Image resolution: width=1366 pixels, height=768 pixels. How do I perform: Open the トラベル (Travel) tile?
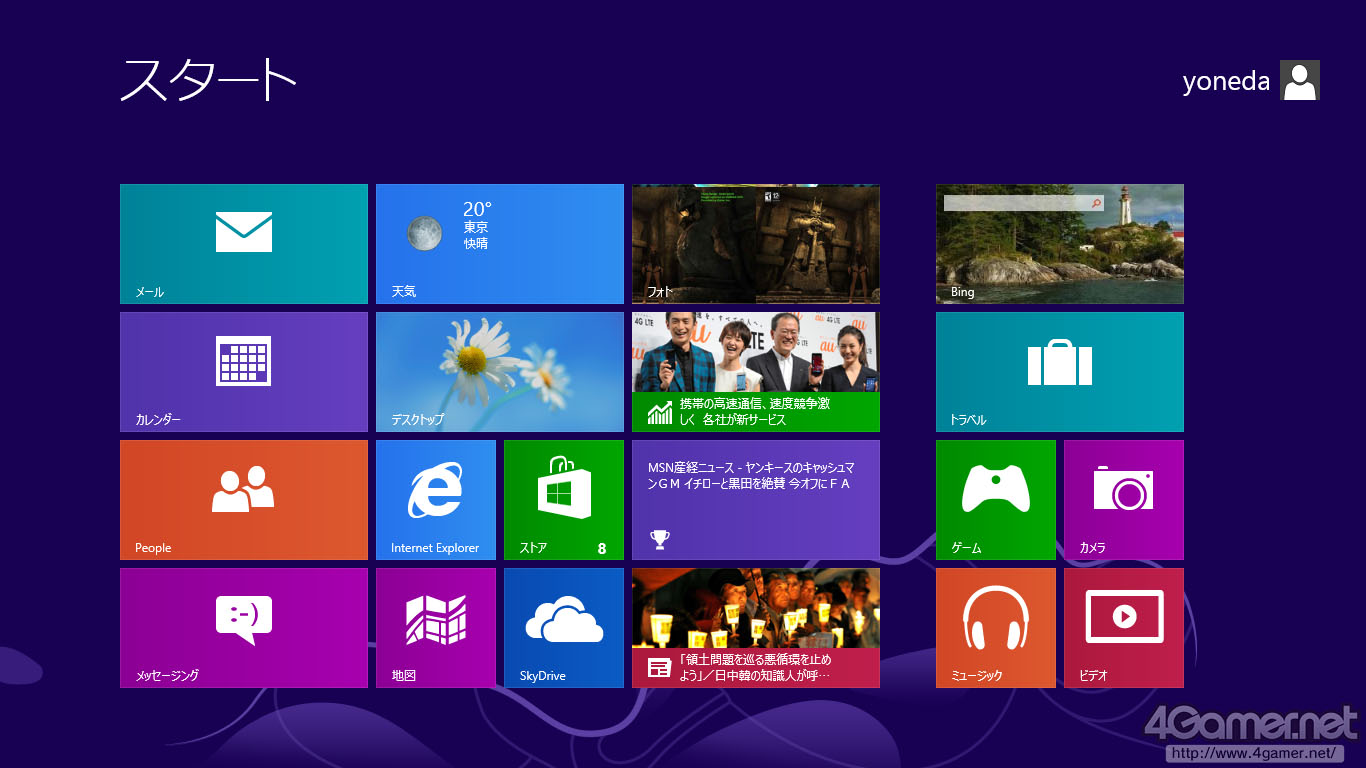click(x=1060, y=372)
